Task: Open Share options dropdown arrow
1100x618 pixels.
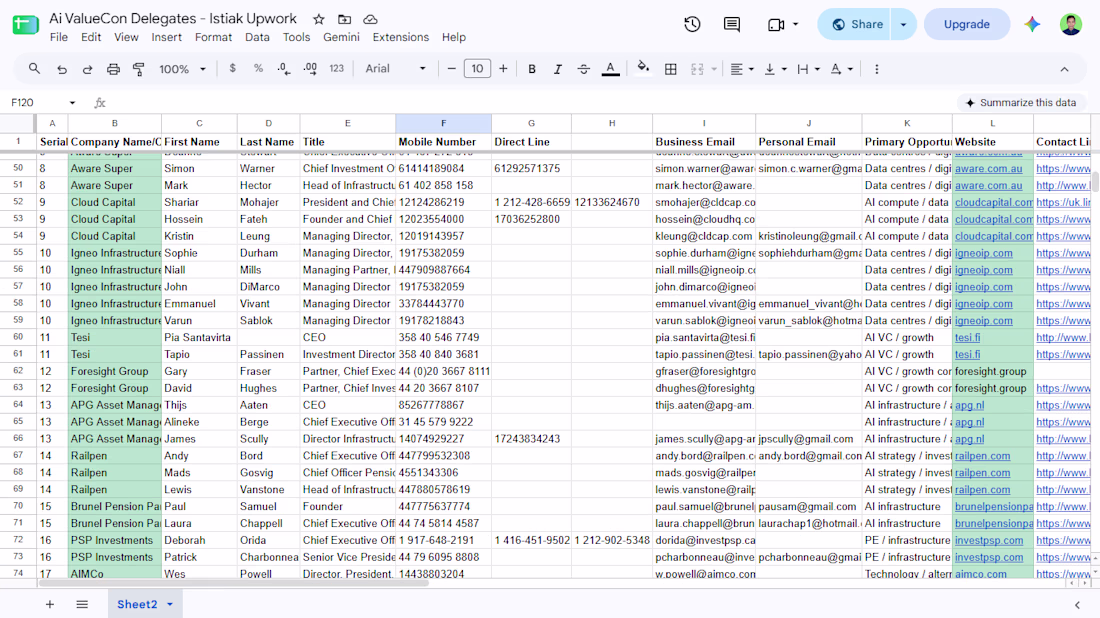Action: (x=904, y=25)
